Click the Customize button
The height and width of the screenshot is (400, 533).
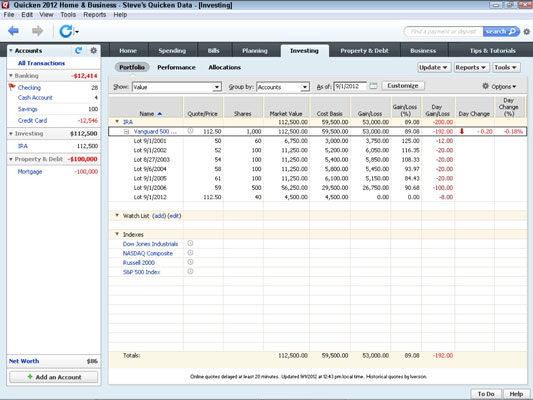pos(403,86)
